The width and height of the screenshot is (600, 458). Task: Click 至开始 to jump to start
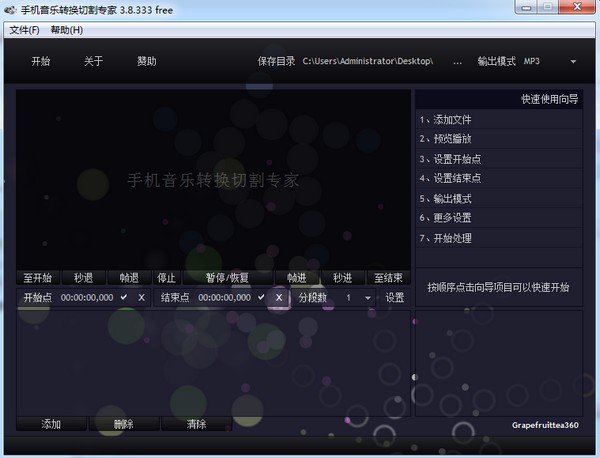point(37,278)
